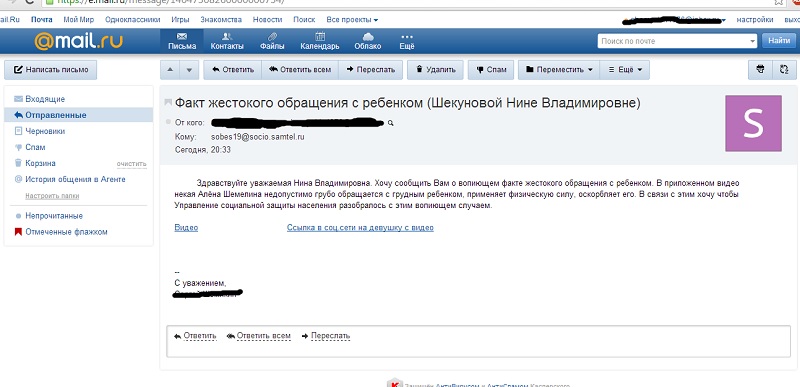Viewport: 800px width, 387px height.
Task: Expand the mail search options arrow
Action: 753,41
